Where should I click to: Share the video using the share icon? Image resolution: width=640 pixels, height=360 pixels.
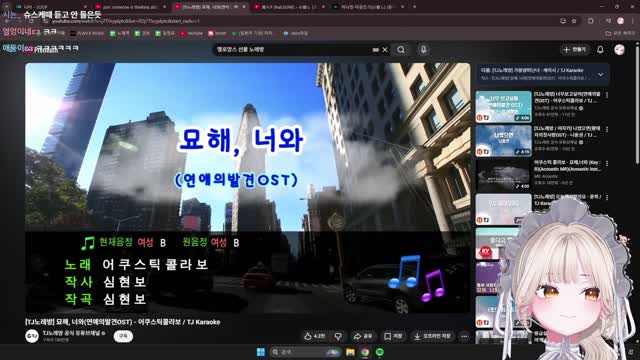click(363, 336)
